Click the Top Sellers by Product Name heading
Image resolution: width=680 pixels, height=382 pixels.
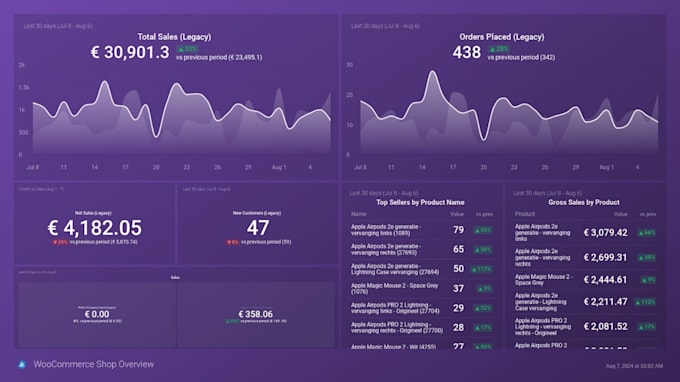[420, 202]
